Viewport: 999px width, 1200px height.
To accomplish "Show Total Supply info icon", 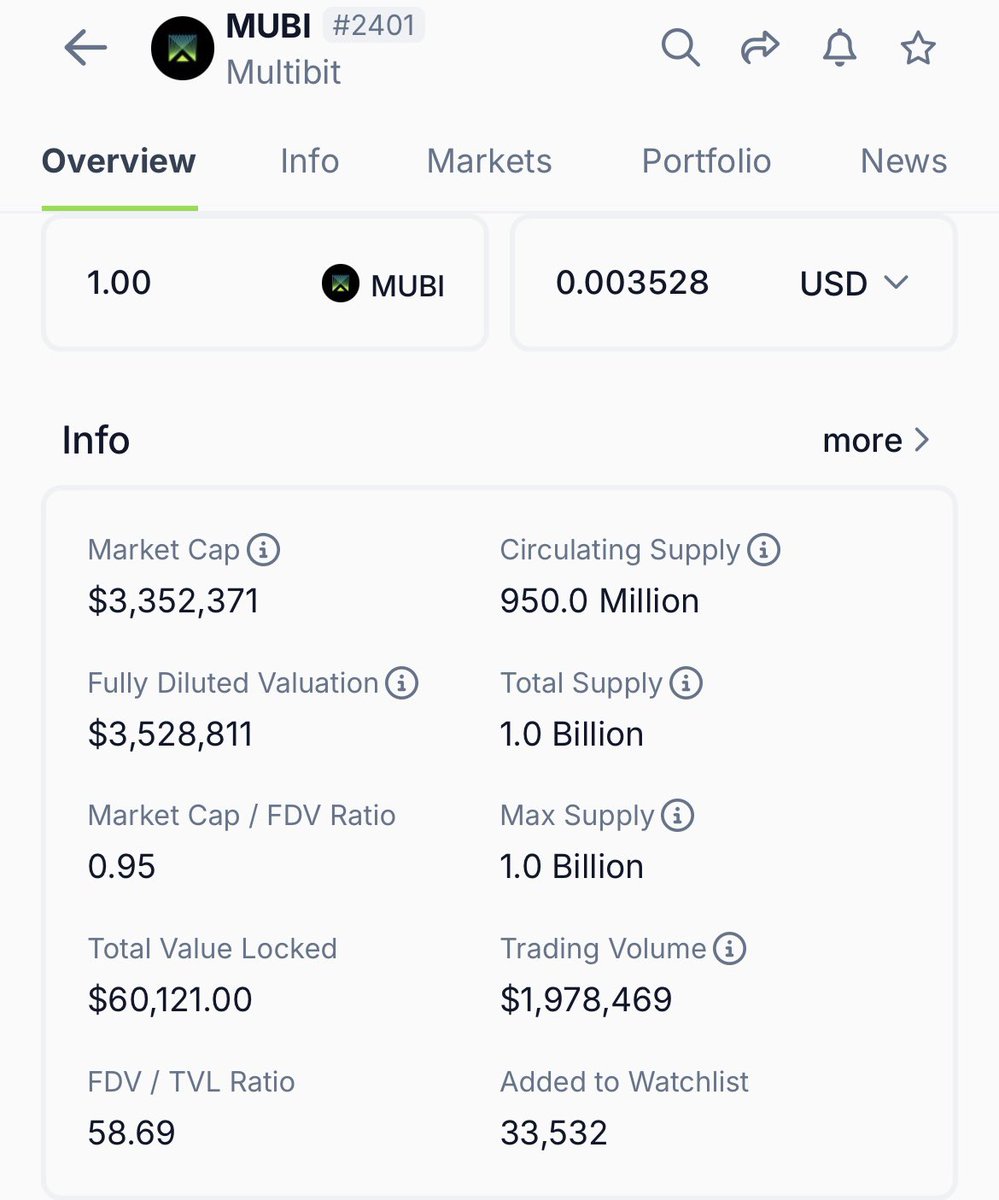I will click(686, 683).
